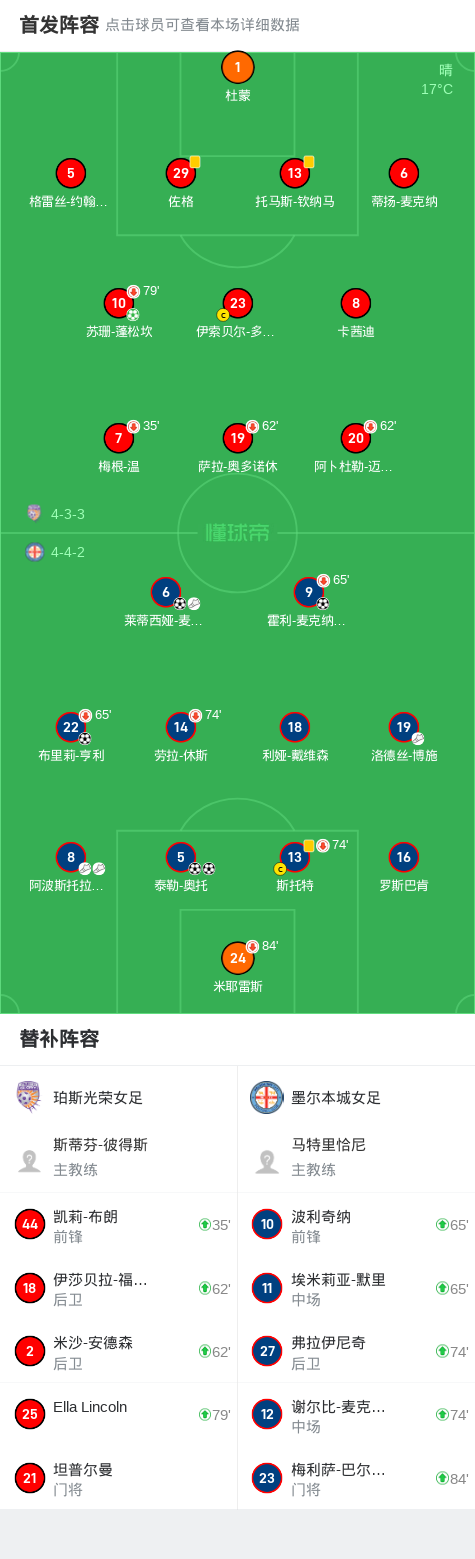Image resolution: width=475 pixels, height=1559 pixels.
Task: Select substitute 波利奇纳 number 10 row
Action: [356, 1224]
